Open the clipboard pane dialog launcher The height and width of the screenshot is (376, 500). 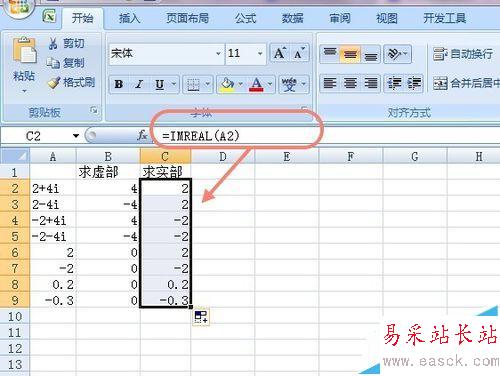coord(95,110)
